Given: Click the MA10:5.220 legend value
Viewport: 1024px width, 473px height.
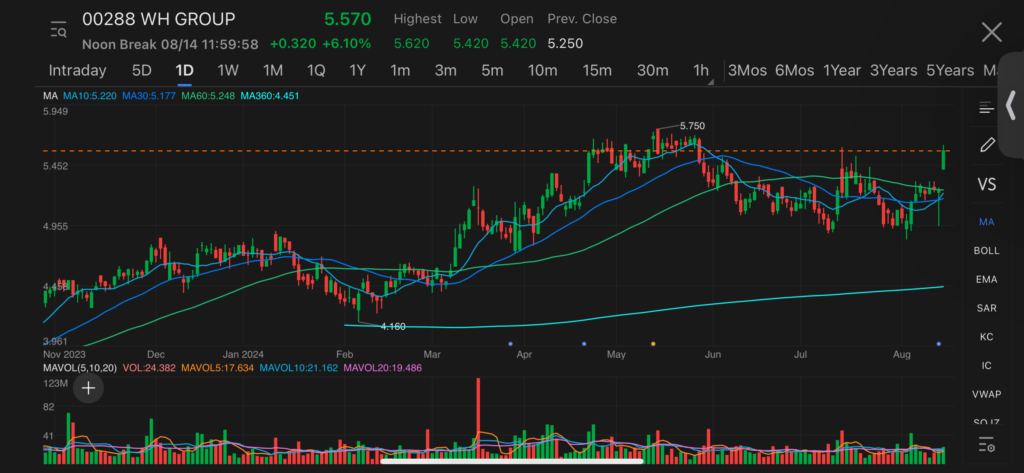Looking at the screenshot, I should click(90, 96).
